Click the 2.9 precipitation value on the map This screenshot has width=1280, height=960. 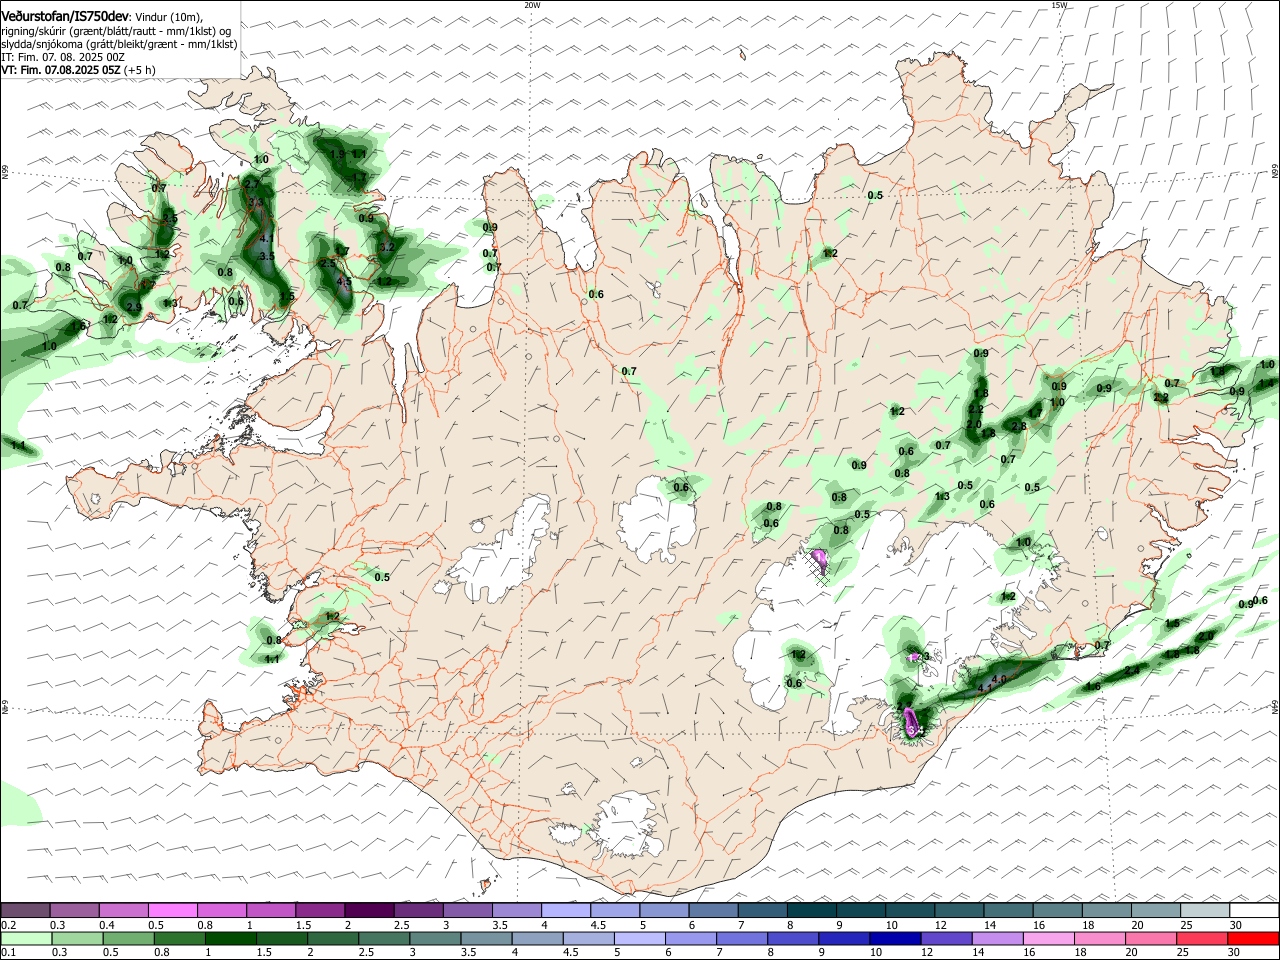click(x=134, y=307)
